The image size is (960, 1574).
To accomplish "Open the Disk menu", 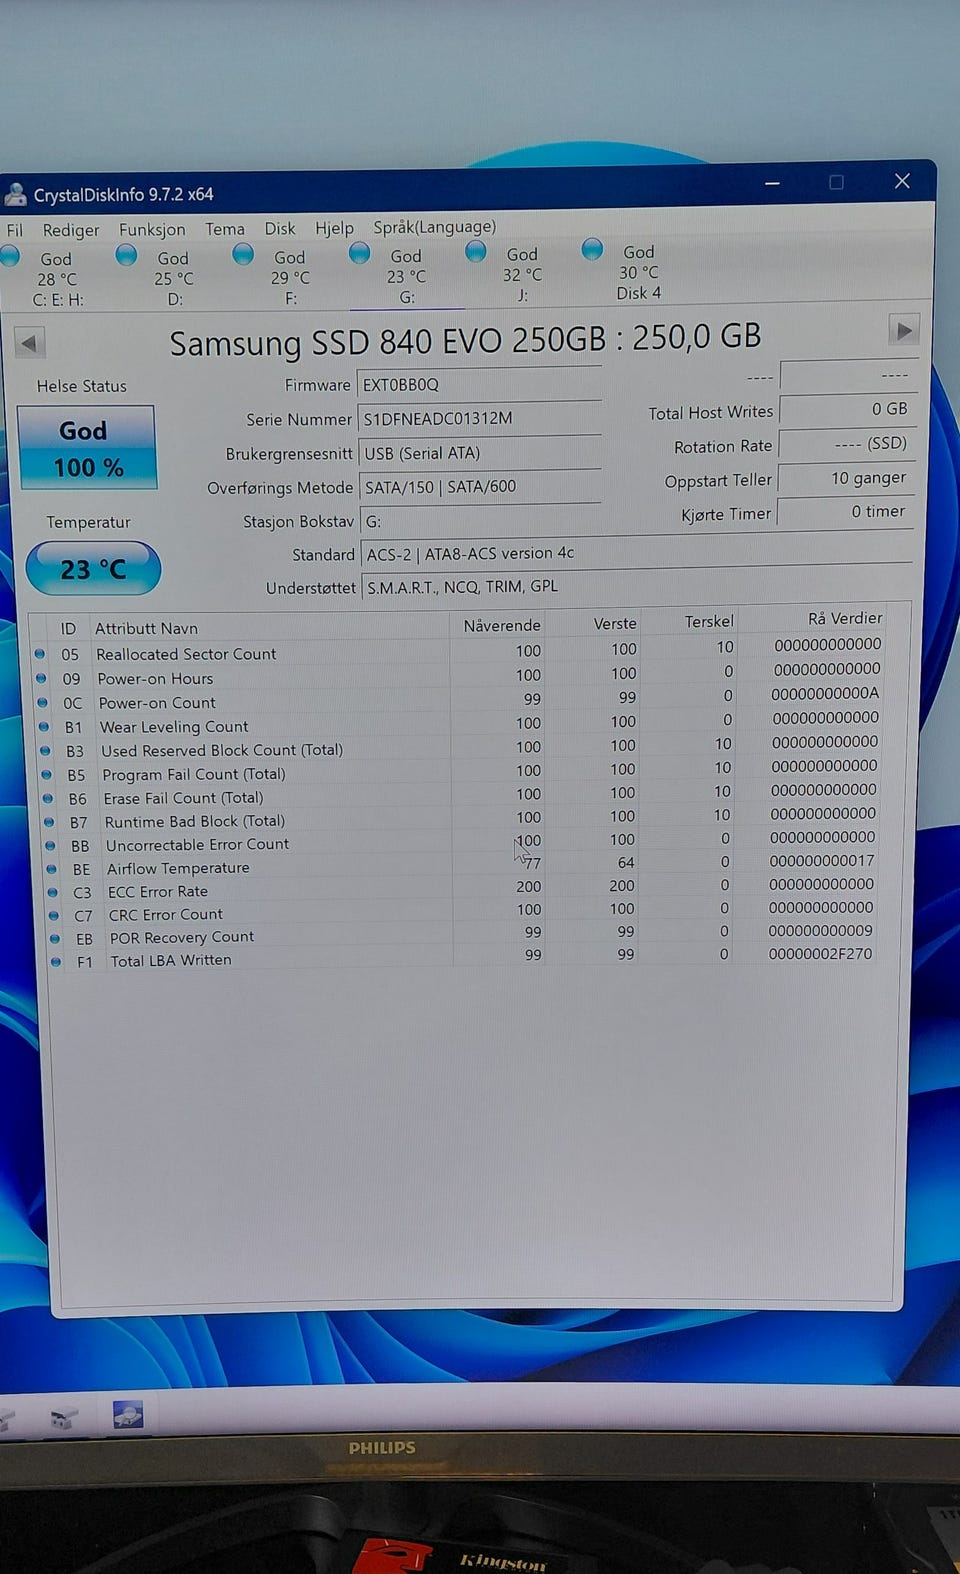I will pyautogui.click(x=280, y=228).
